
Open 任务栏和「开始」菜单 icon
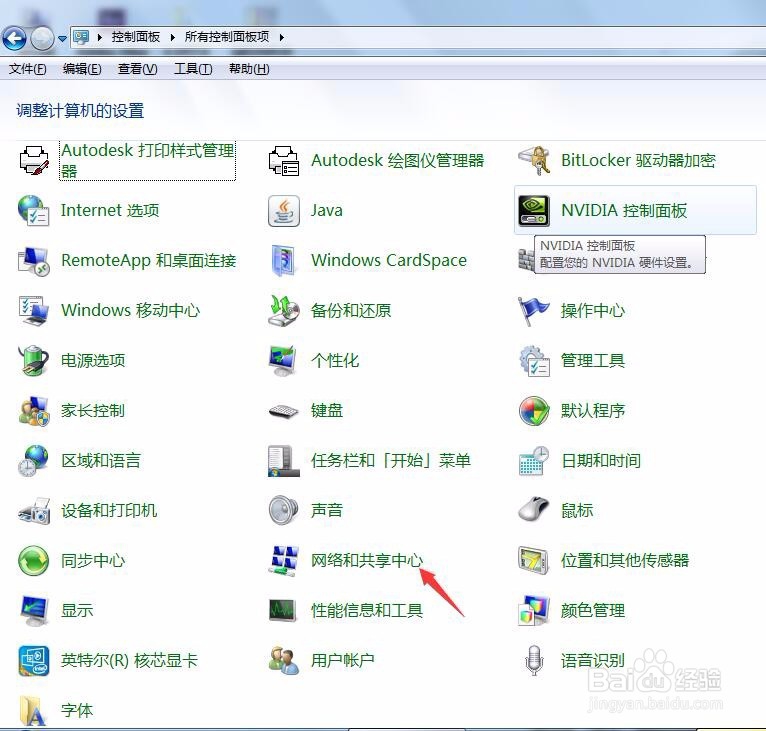(x=284, y=460)
